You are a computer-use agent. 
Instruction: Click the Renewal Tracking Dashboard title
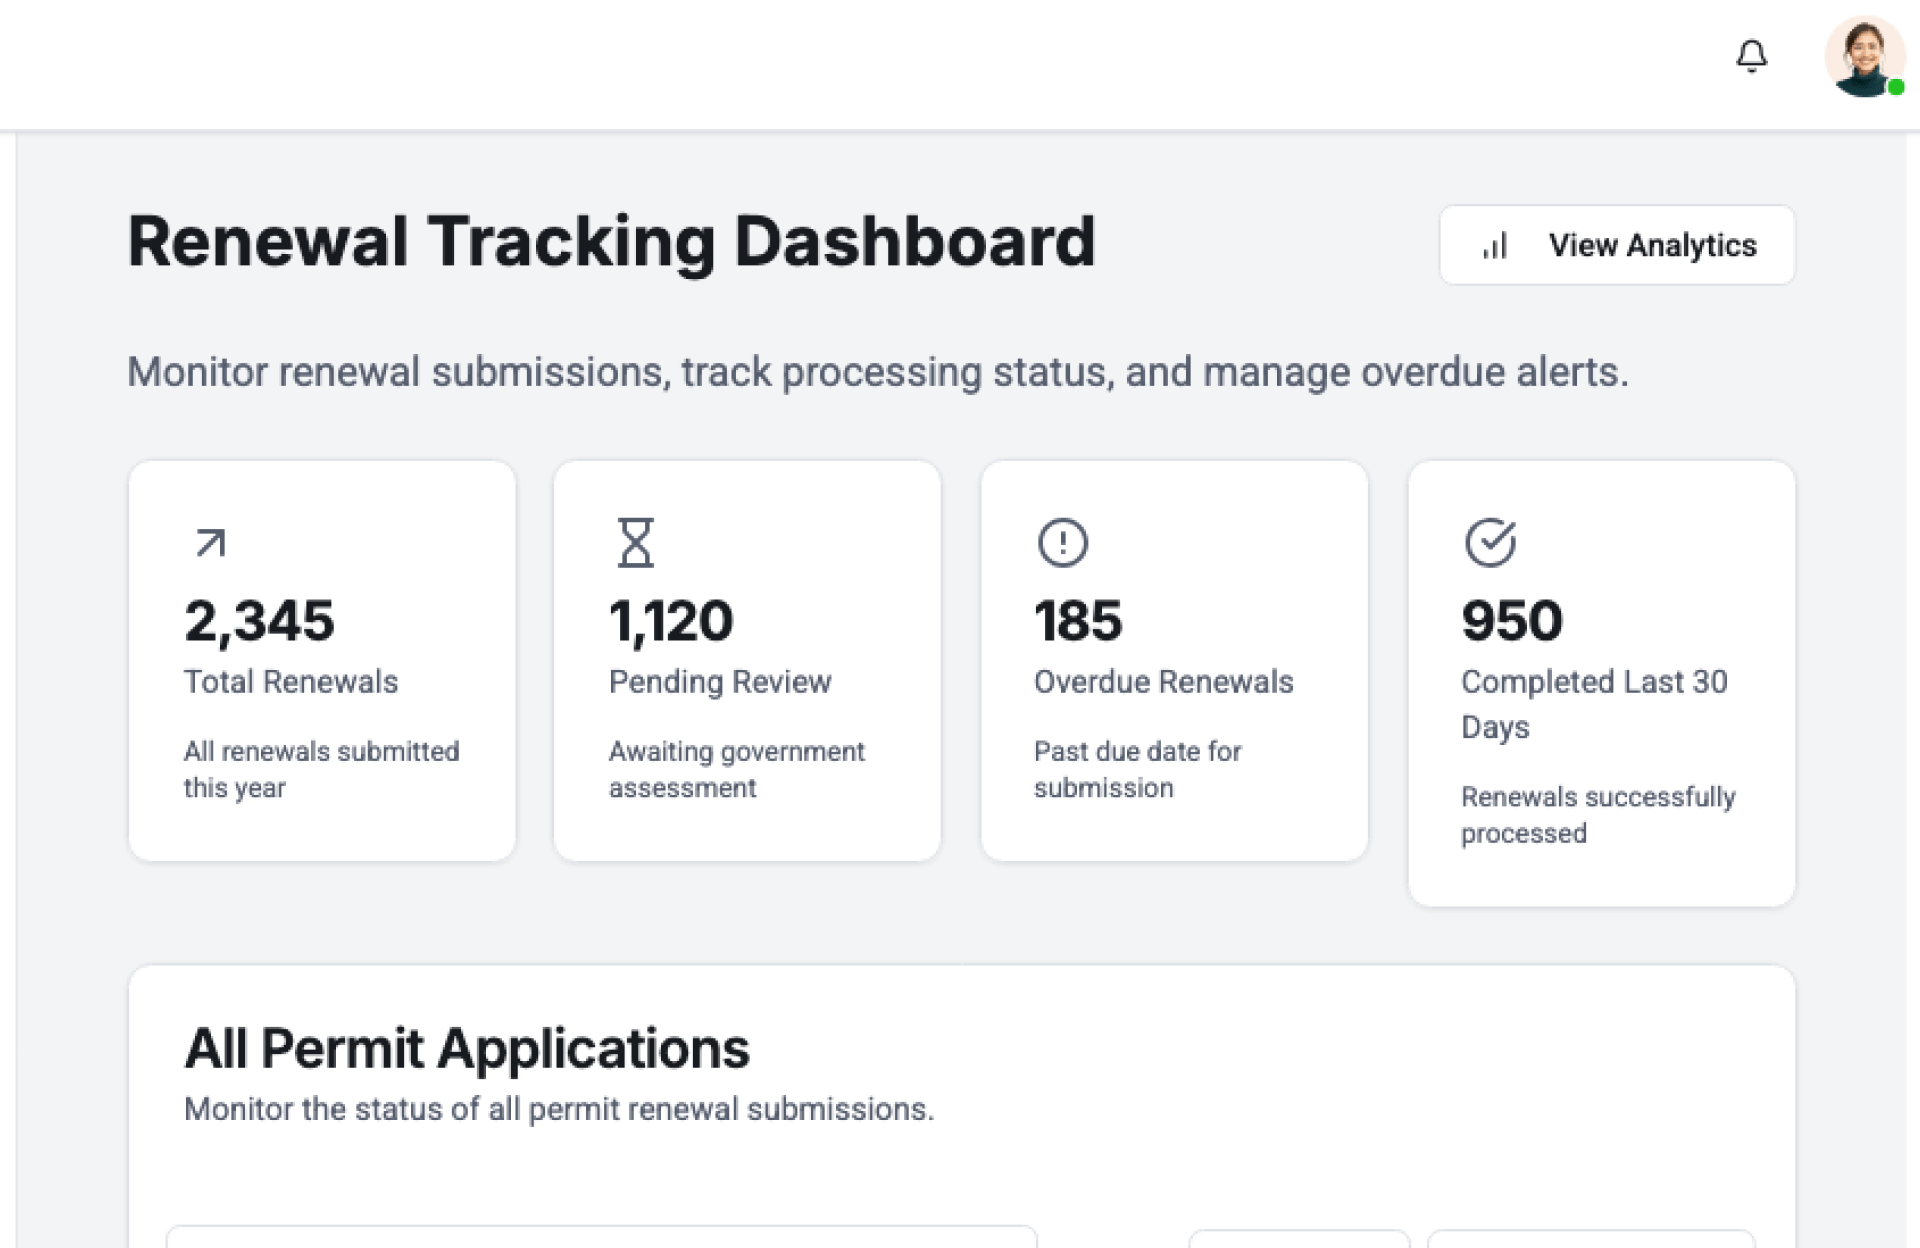coord(611,242)
